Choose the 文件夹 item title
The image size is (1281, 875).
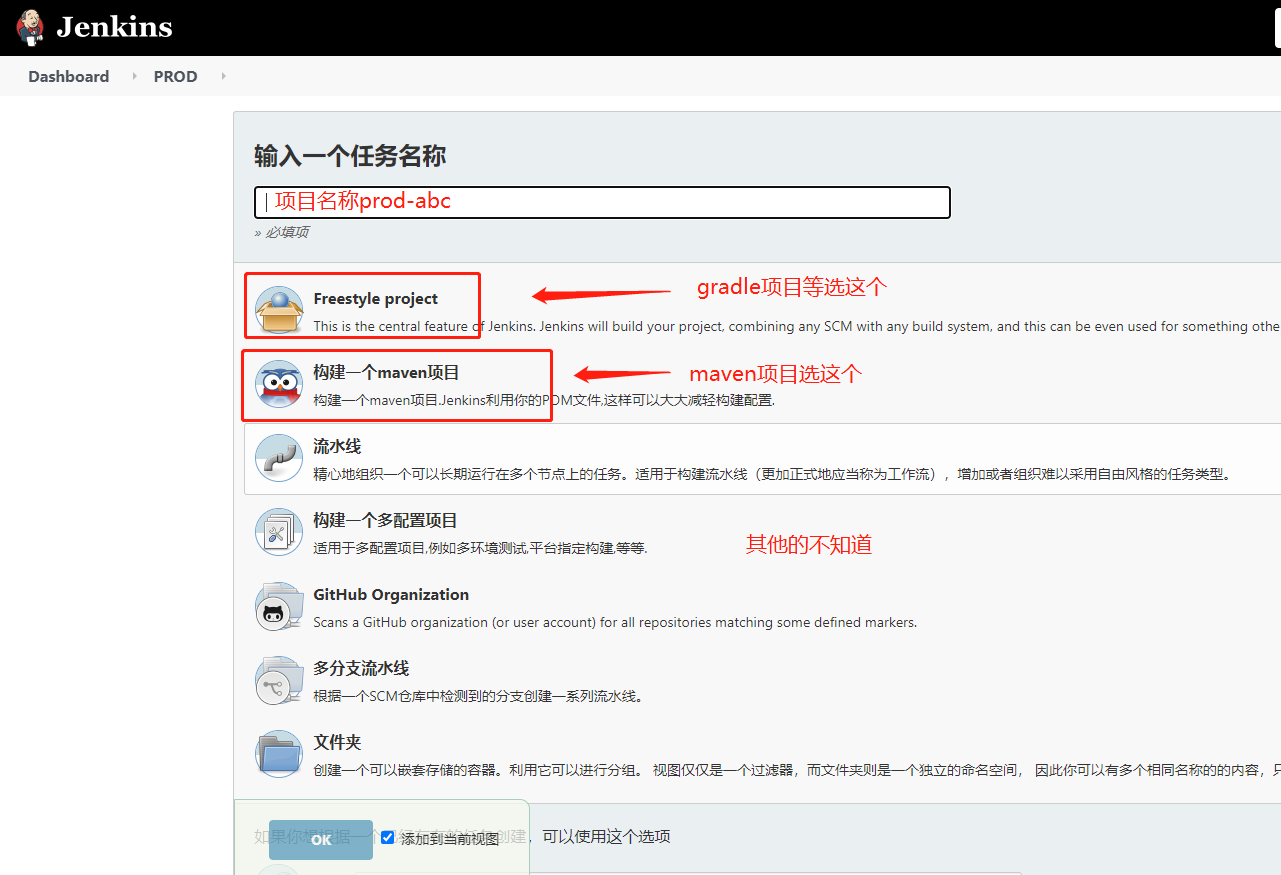pyautogui.click(x=337, y=742)
